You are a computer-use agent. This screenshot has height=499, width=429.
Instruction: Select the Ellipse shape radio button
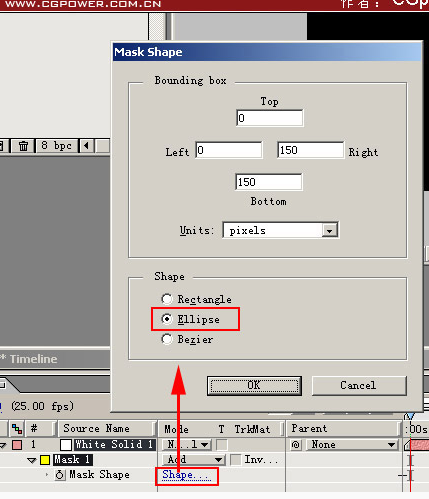(167, 319)
